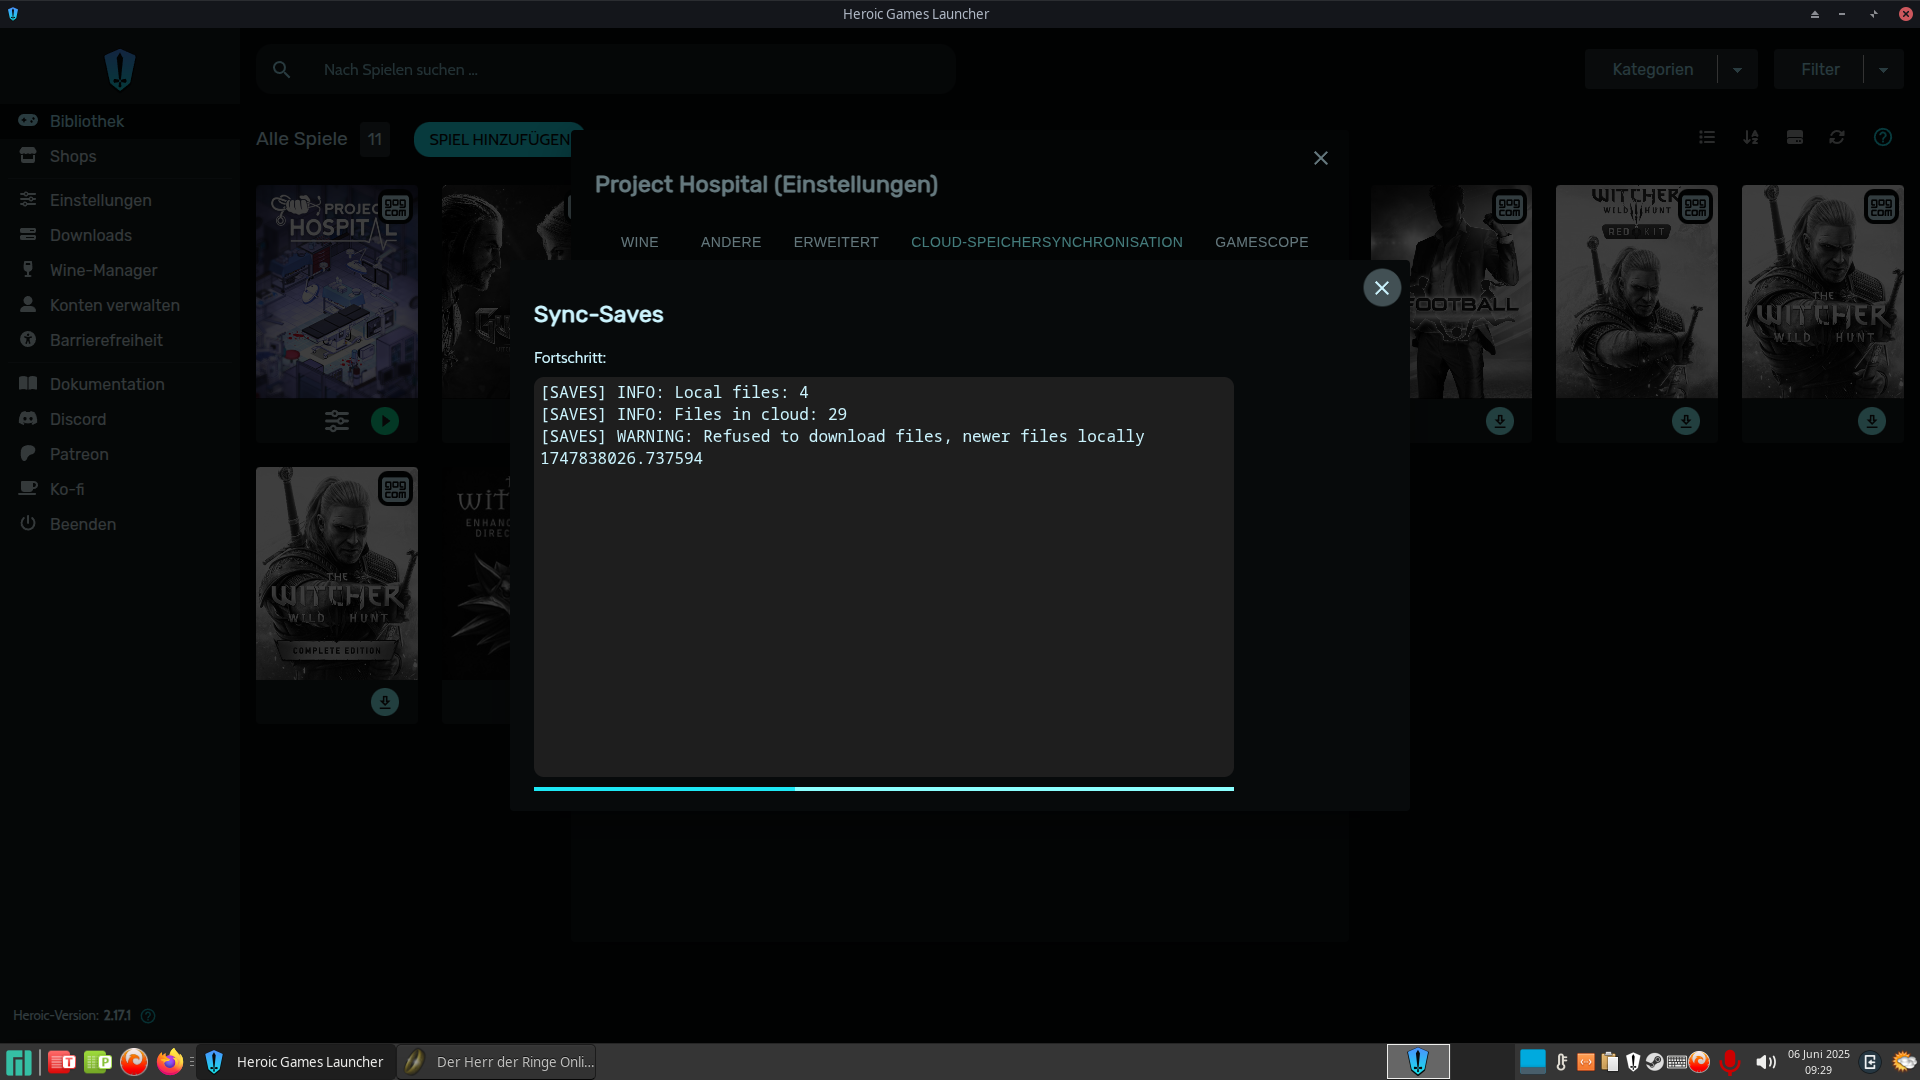Open Steam tray icon in taskbar
Image resolution: width=1920 pixels, height=1080 pixels.
[x=1655, y=1062]
